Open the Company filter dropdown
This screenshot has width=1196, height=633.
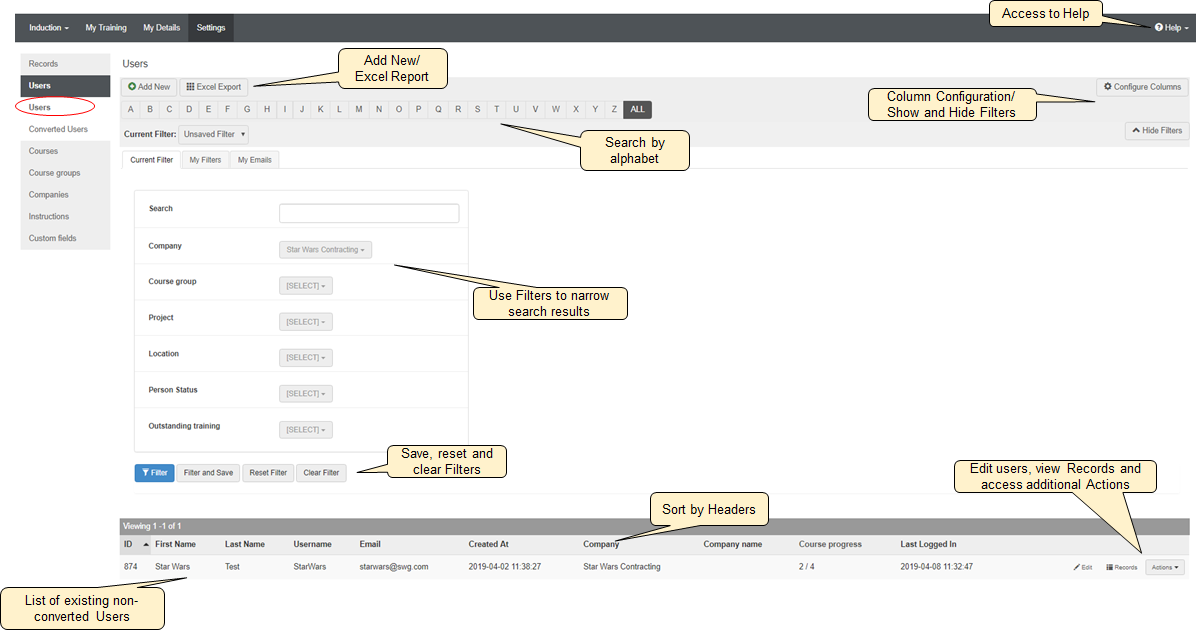click(x=325, y=250)
